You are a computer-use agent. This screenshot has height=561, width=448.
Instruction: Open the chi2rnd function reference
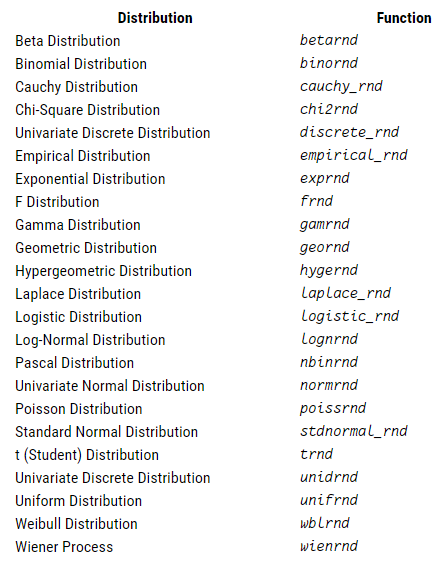click(328, 109)
